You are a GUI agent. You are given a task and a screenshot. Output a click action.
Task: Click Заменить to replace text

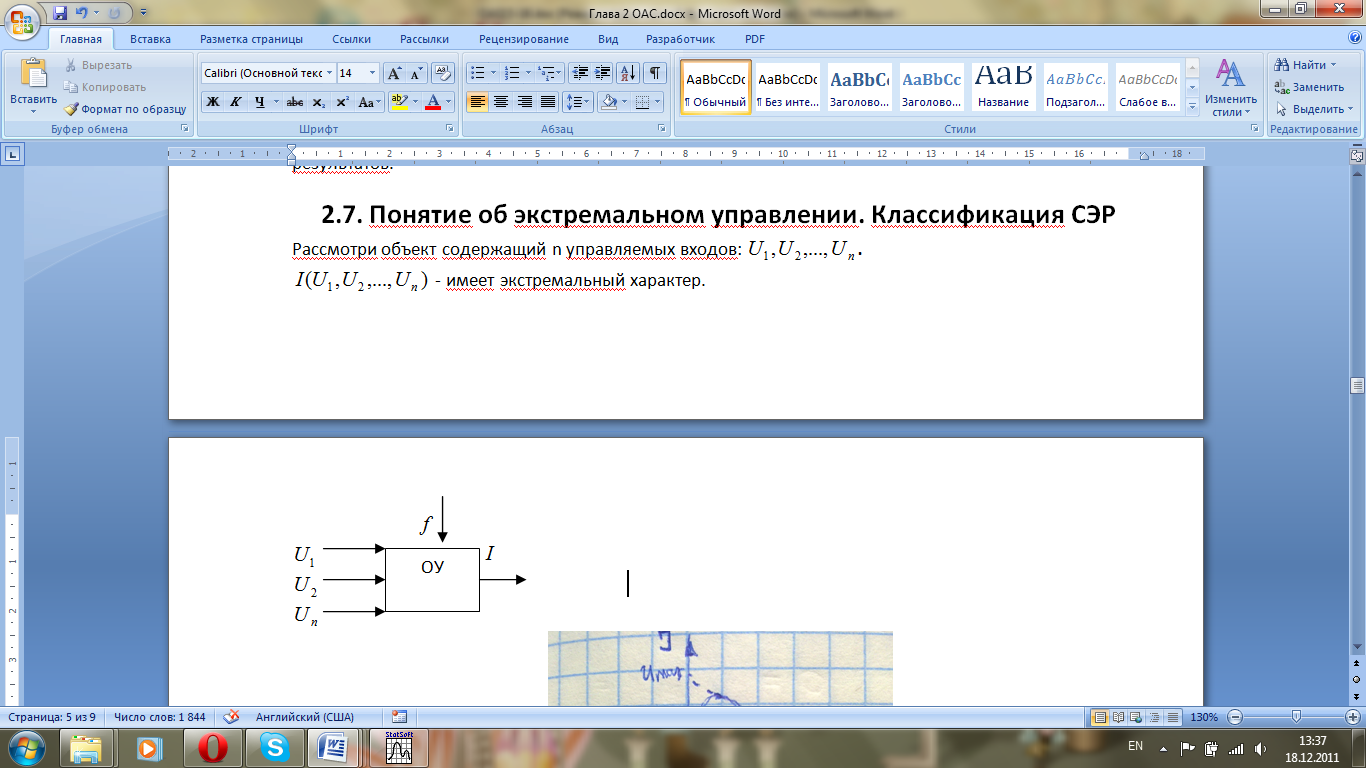(x=1309, y=87)
